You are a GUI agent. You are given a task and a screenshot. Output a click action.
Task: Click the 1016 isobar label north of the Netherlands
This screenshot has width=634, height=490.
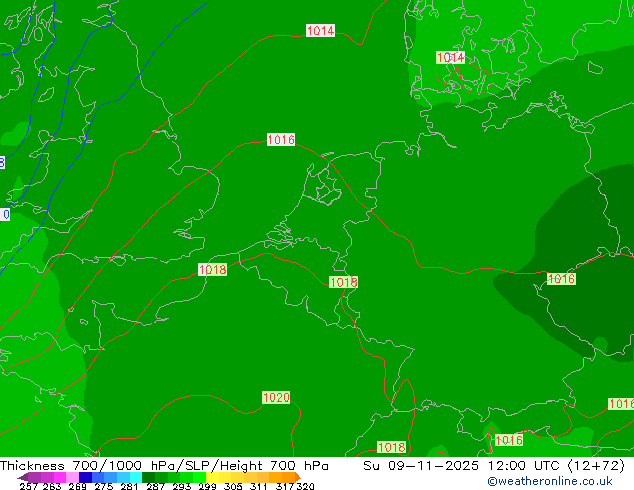(281, 140)
